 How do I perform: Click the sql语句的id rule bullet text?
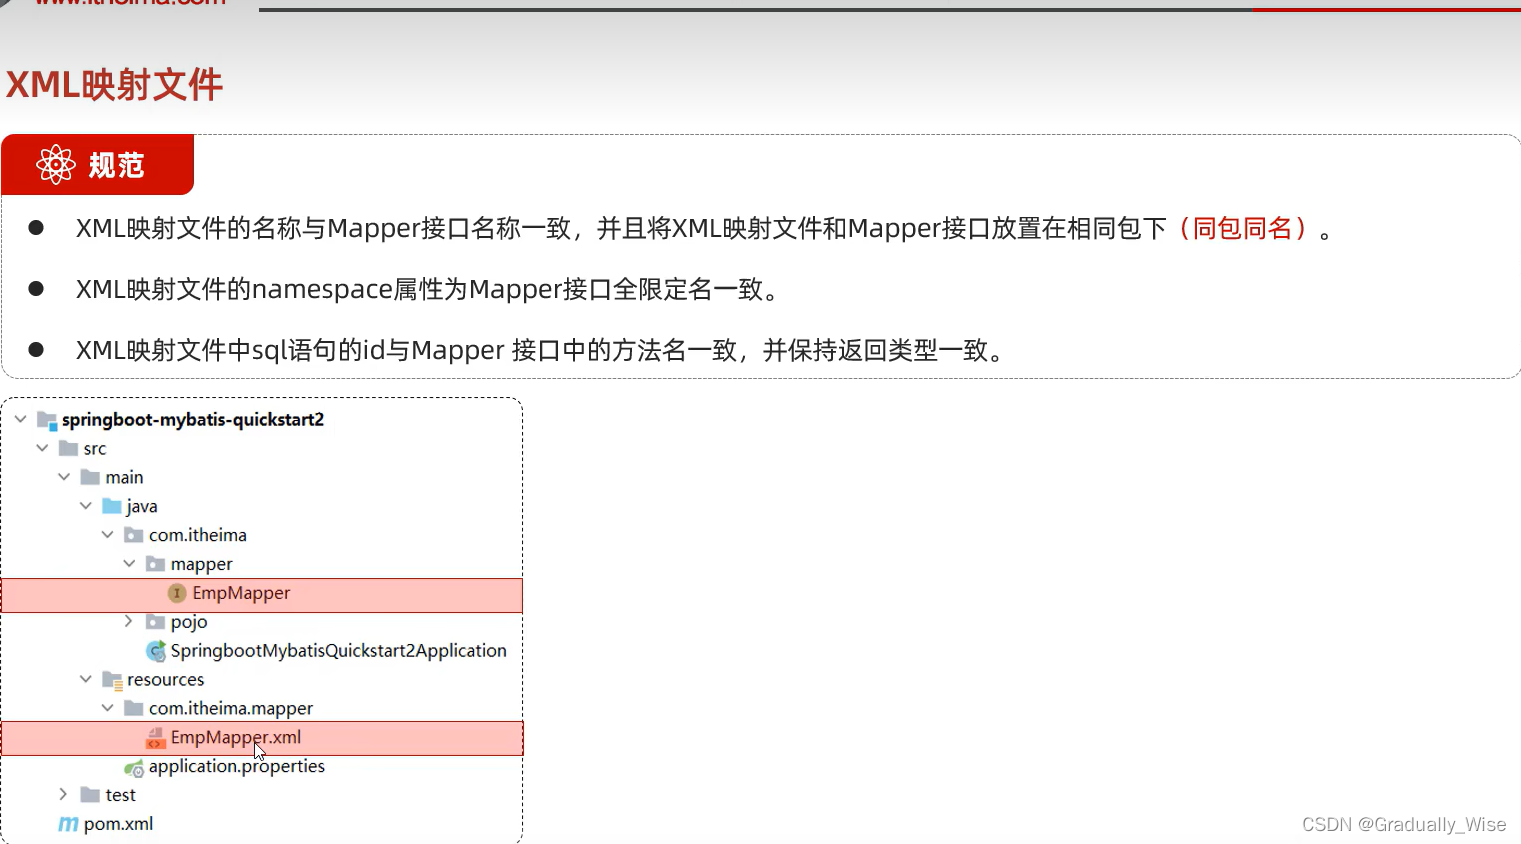(x=541, y=351)
